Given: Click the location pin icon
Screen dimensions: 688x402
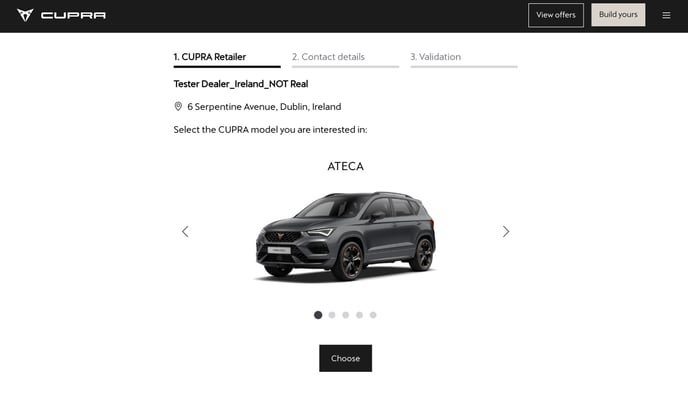Looking at the screenshot, I should 178,106.
